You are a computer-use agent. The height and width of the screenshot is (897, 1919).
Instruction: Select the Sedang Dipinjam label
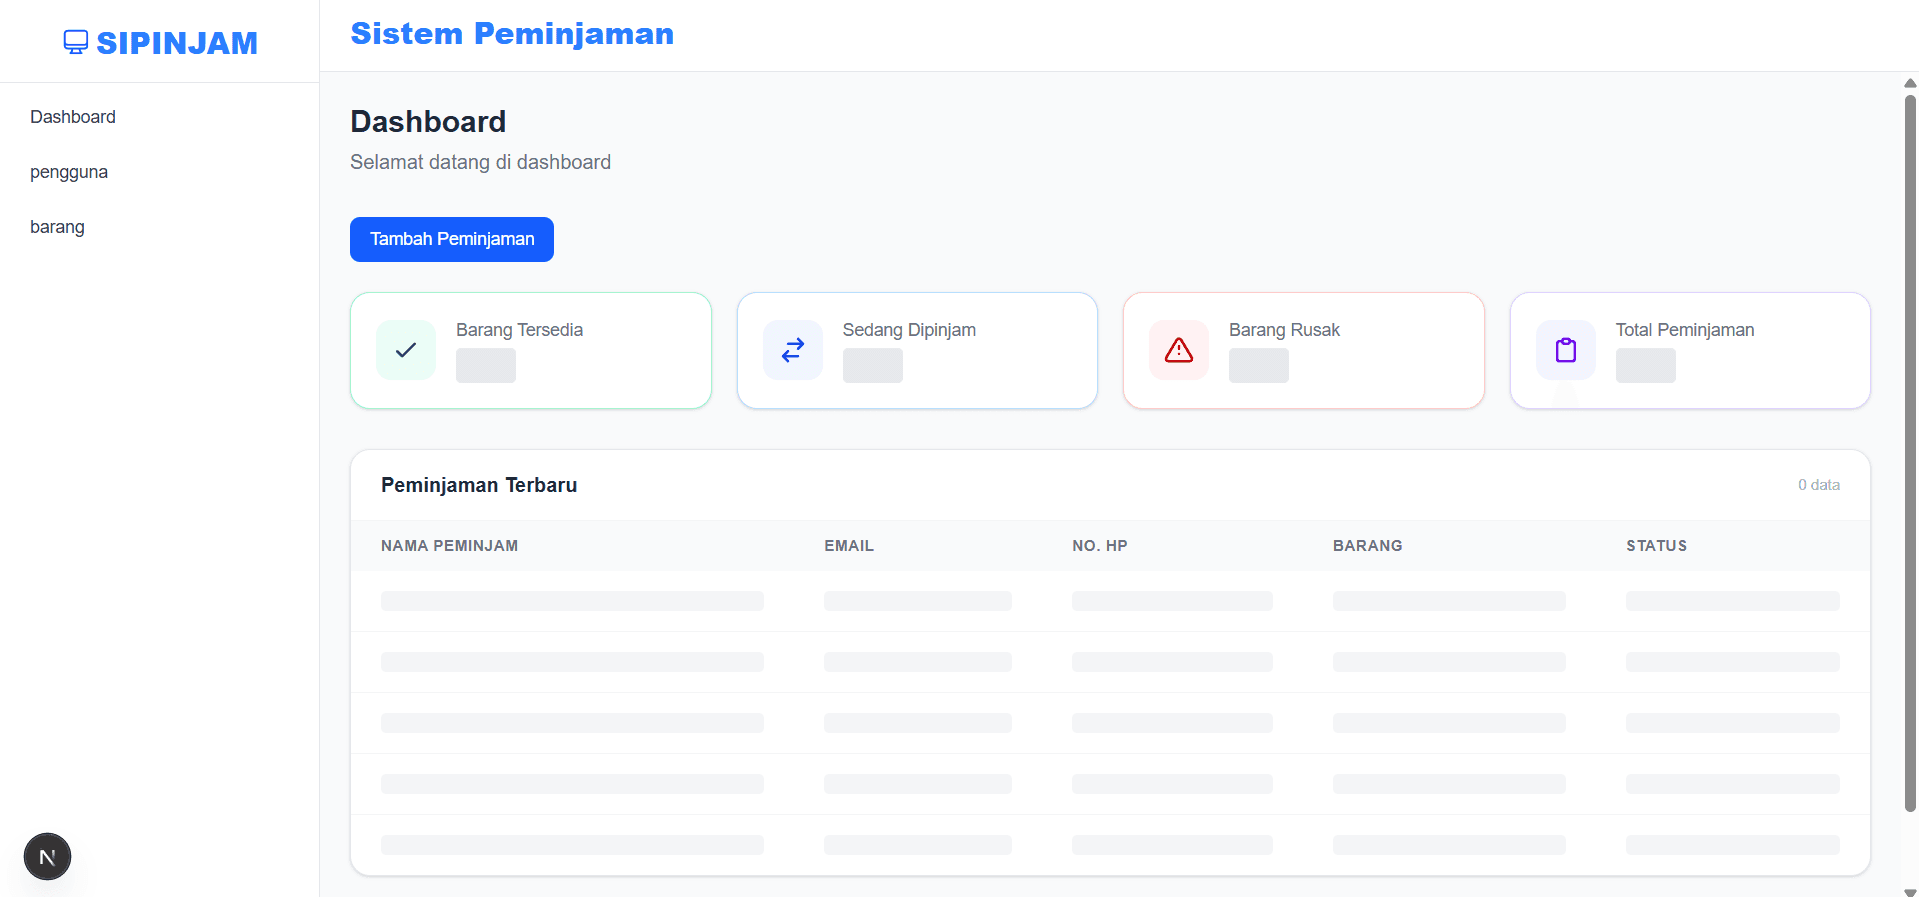tap(909, 330)
